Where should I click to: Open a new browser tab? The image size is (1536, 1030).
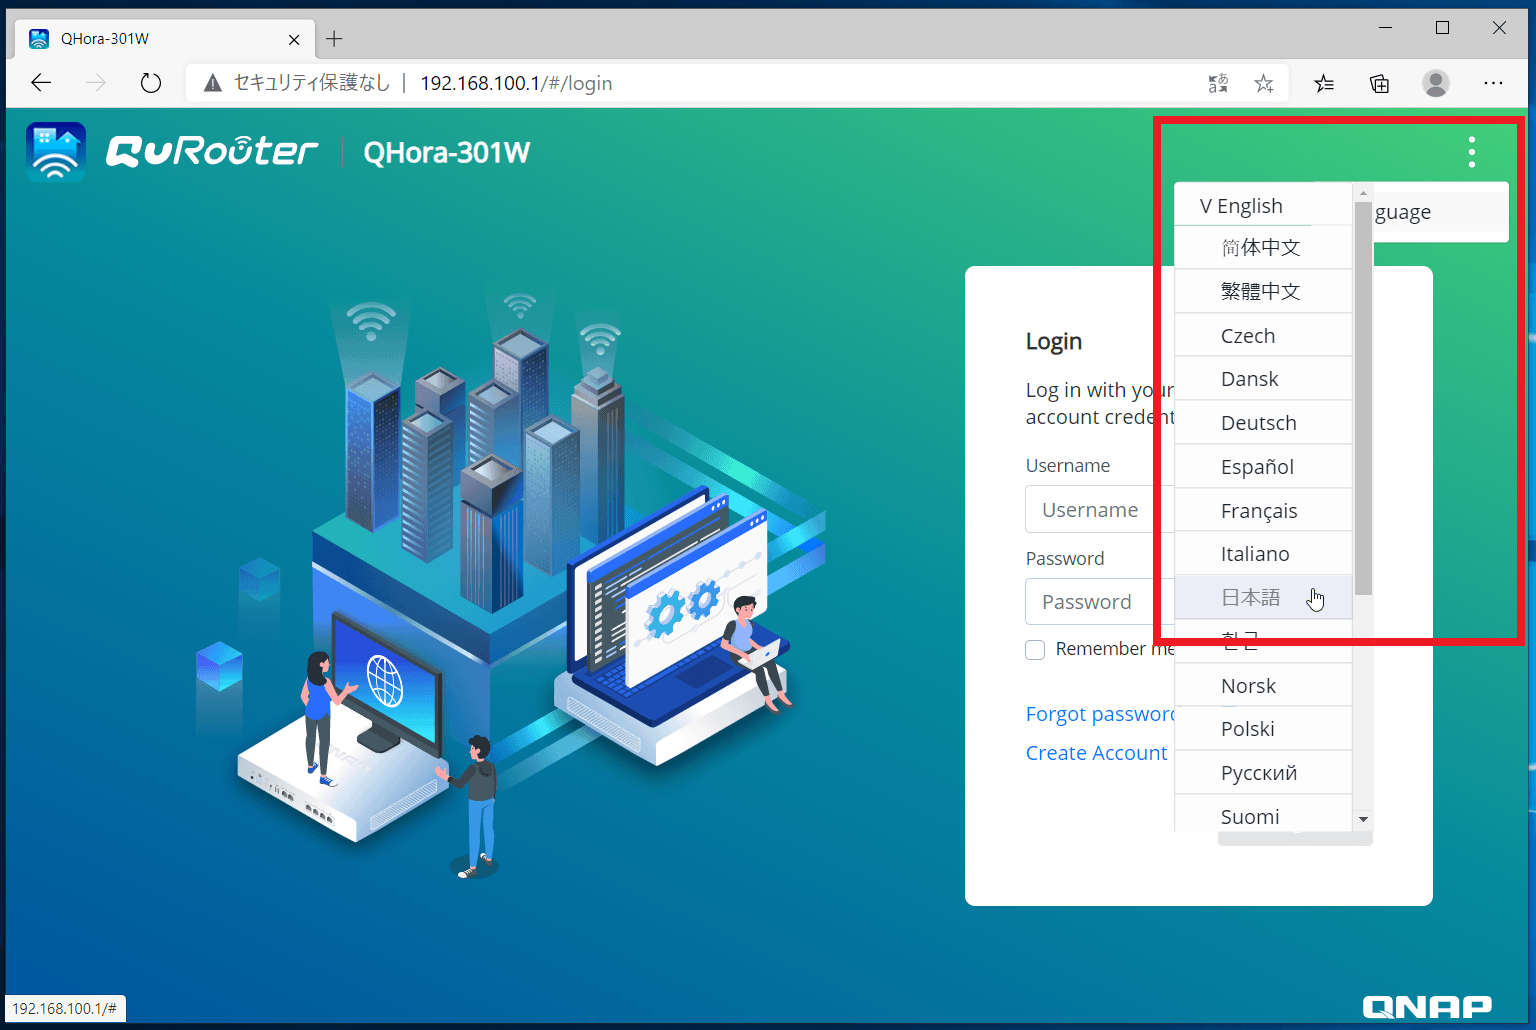[x=334, y=39]
